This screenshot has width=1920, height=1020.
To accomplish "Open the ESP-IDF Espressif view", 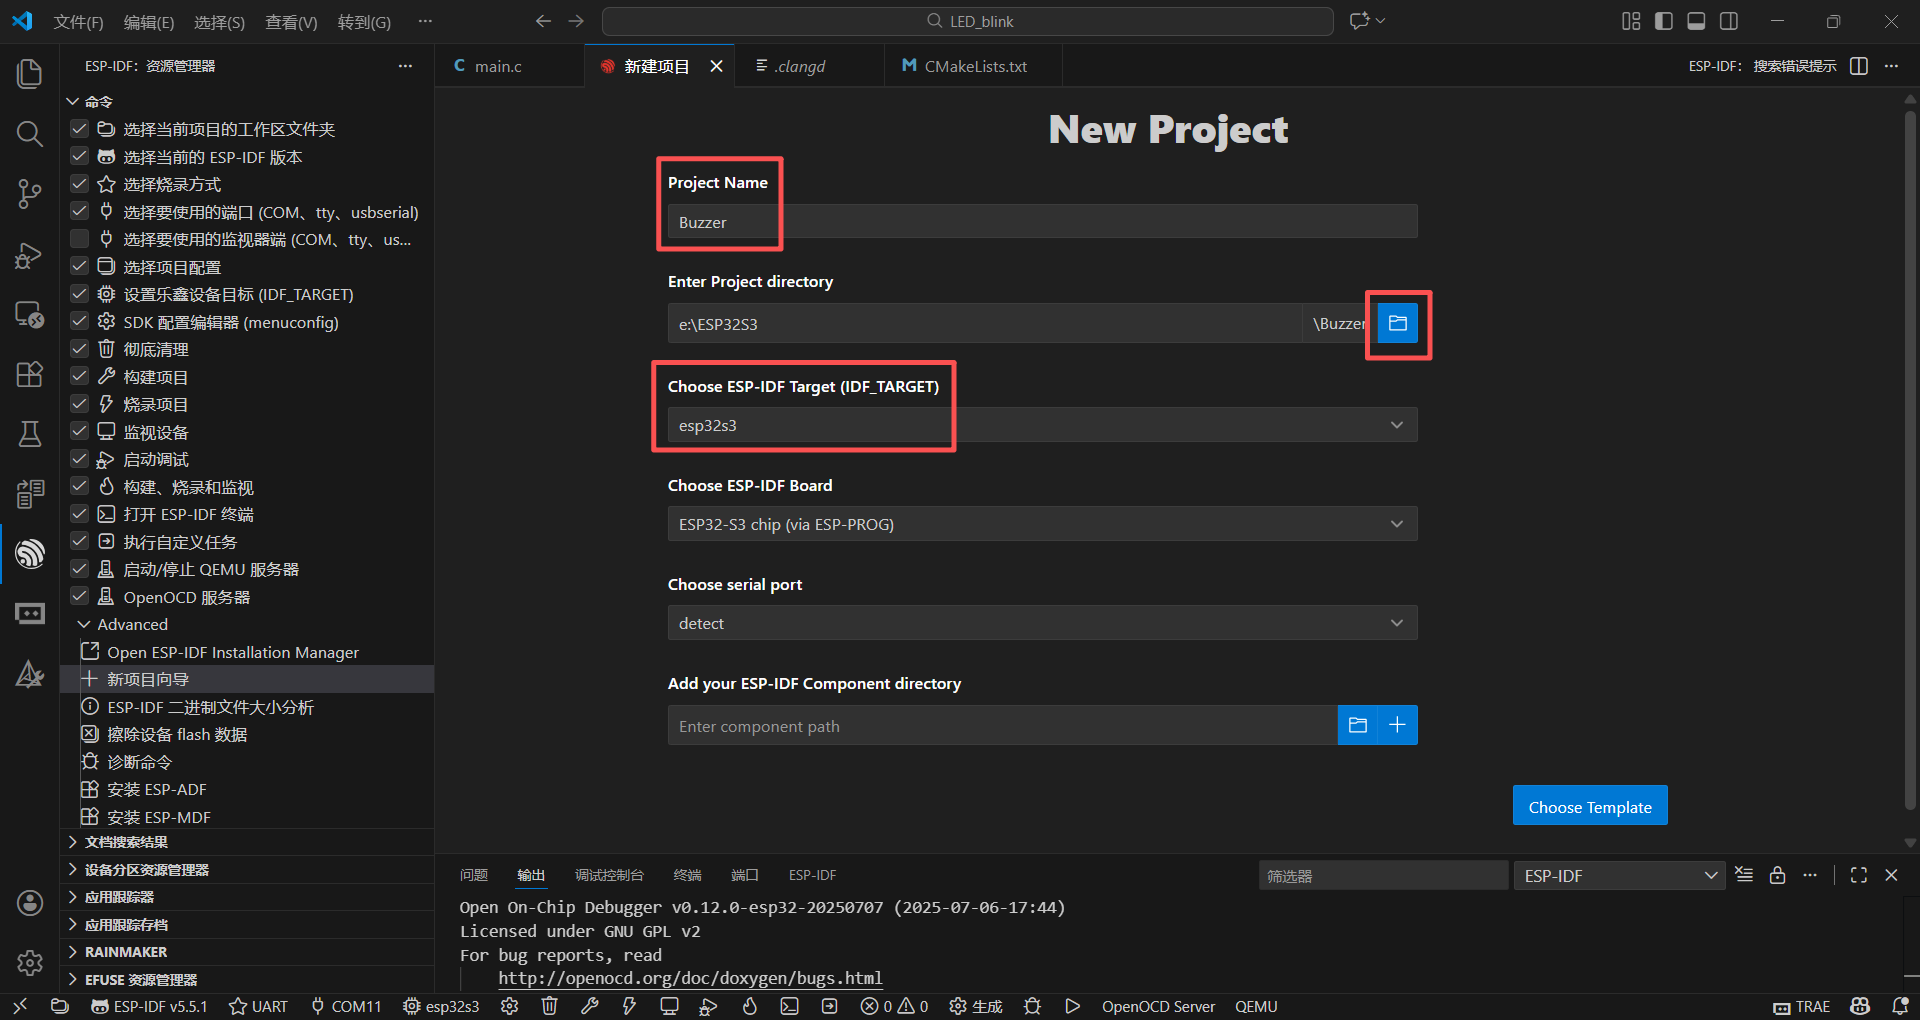I will (30, 553).
